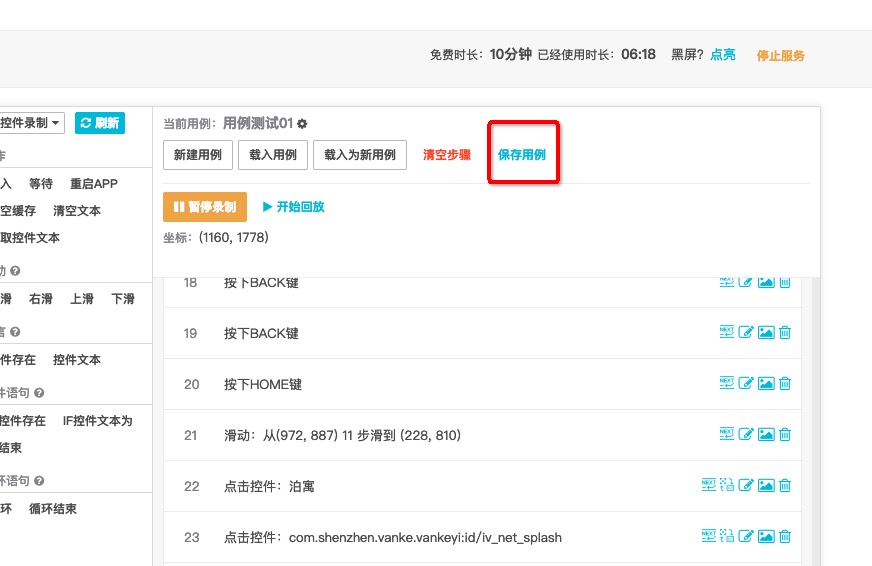
Task: Click the coordinate-convert icon on step 22
Action: 727,485
